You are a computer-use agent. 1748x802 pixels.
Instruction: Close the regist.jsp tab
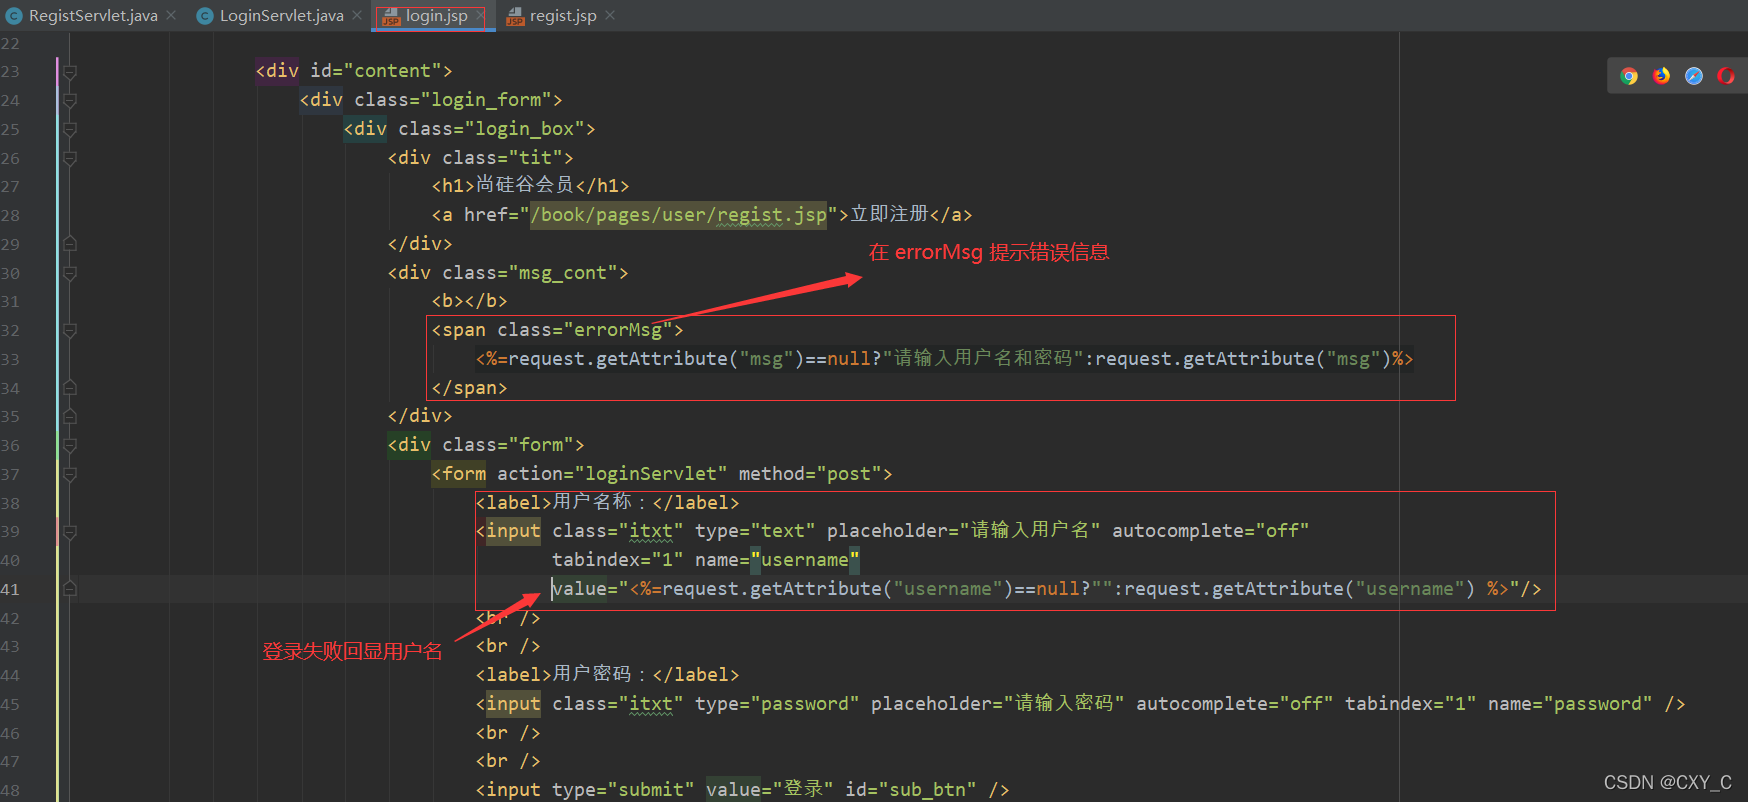point(610,15)
